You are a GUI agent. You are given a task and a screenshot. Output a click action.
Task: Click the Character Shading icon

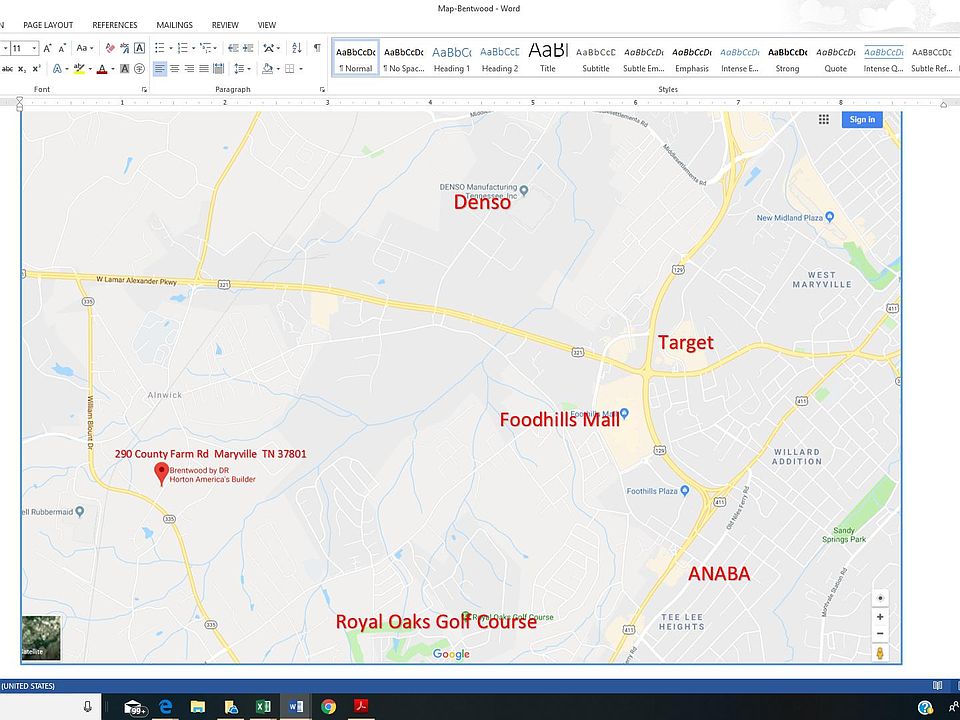point(124,69)
